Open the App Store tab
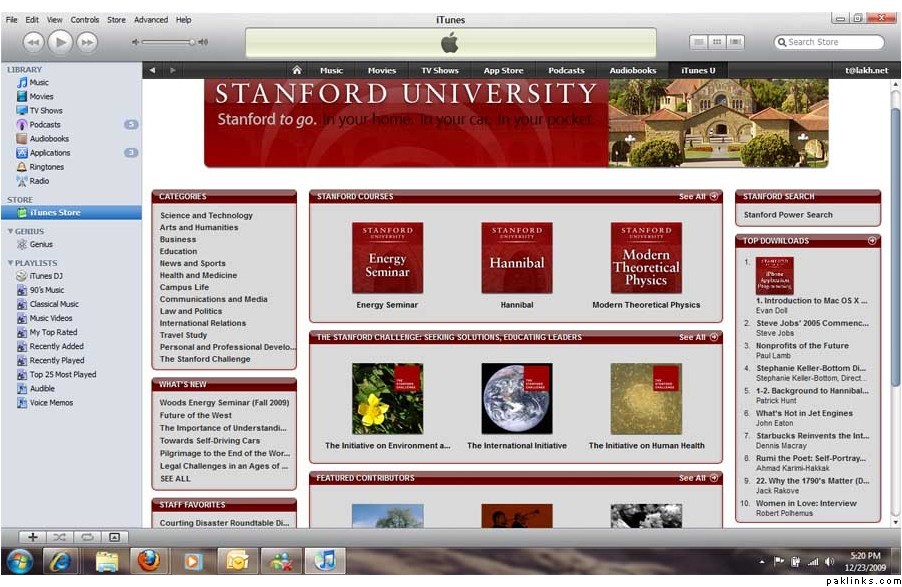Screen dimensions: 902x587 pos(503,70)
